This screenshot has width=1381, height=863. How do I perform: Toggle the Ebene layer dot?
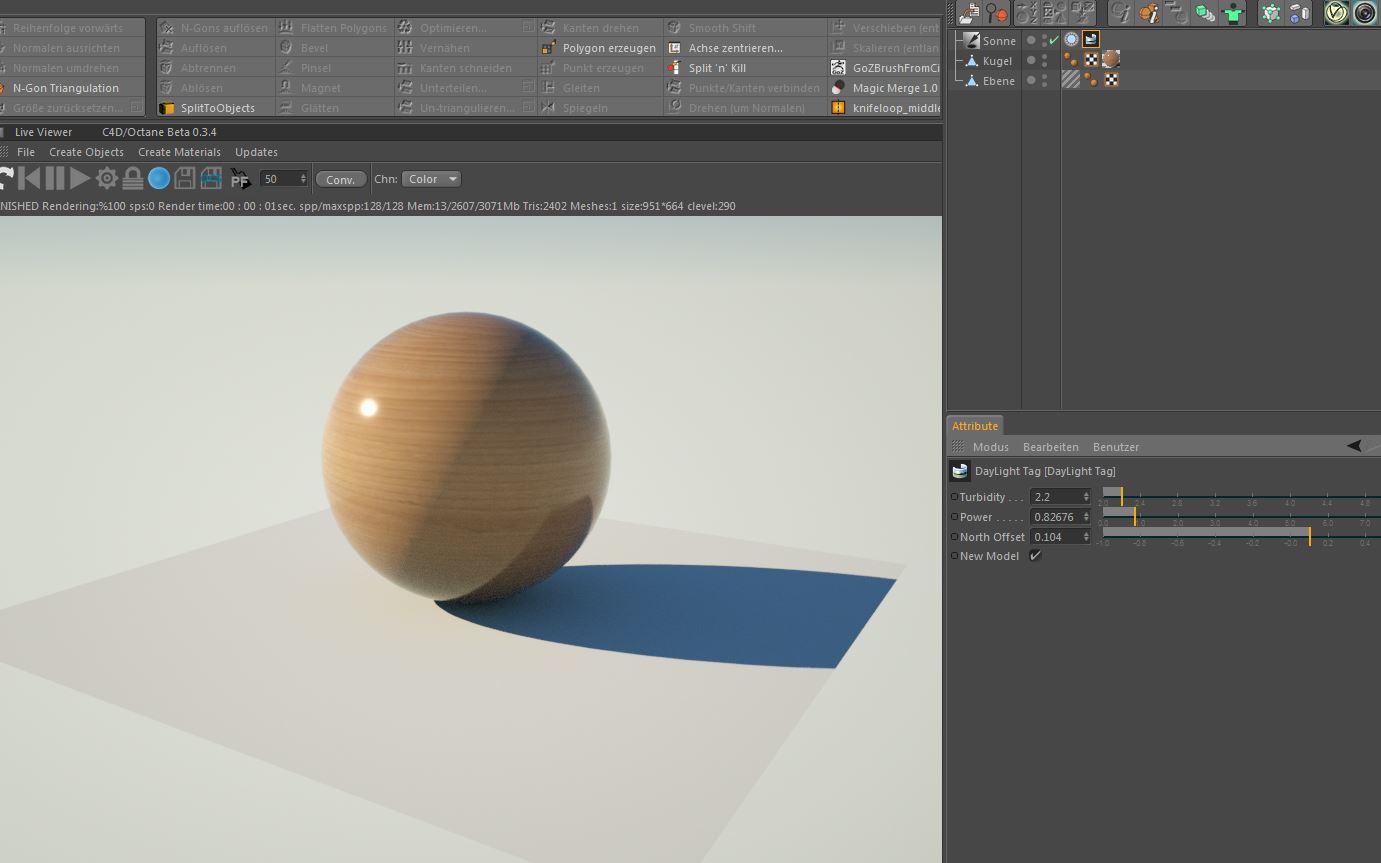pyautogui.click(x=1031, y=81)
